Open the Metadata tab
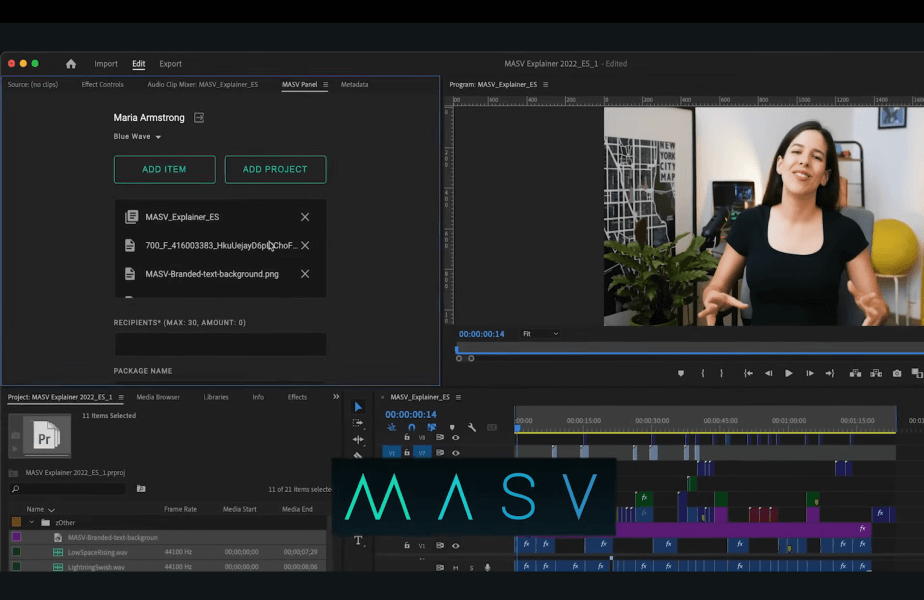This screenshot has width=924, height=600. (354, 84)
